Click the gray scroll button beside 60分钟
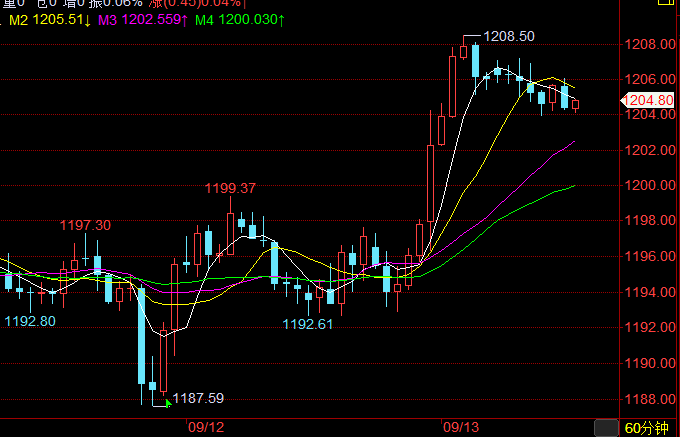The height and width of the screenshot is (437, 680). pos(606,428)
